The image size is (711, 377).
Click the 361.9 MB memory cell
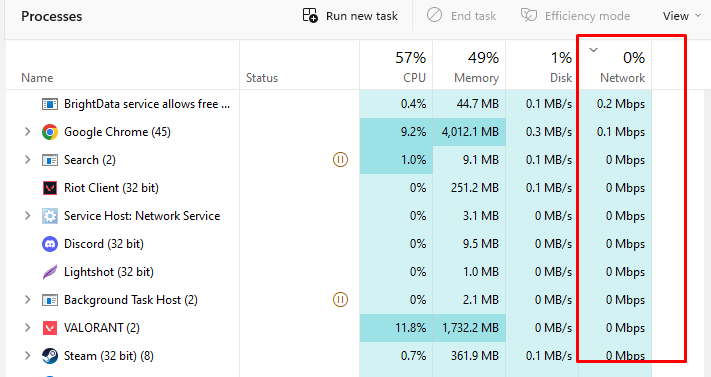(x=469, y=356)
